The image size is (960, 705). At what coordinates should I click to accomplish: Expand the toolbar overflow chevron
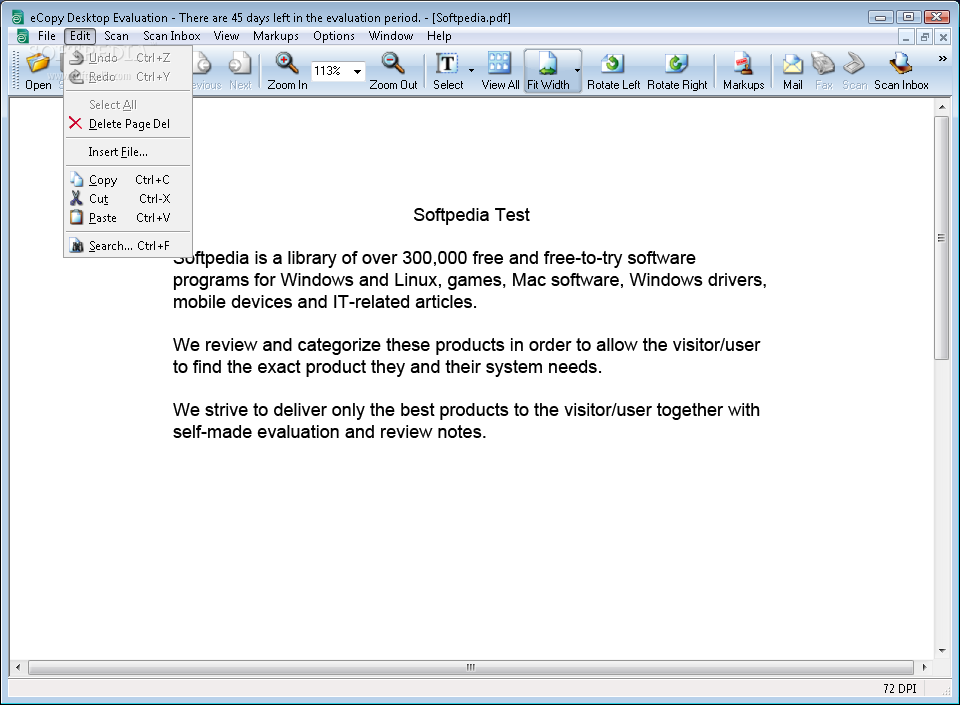tap(942, 59)
